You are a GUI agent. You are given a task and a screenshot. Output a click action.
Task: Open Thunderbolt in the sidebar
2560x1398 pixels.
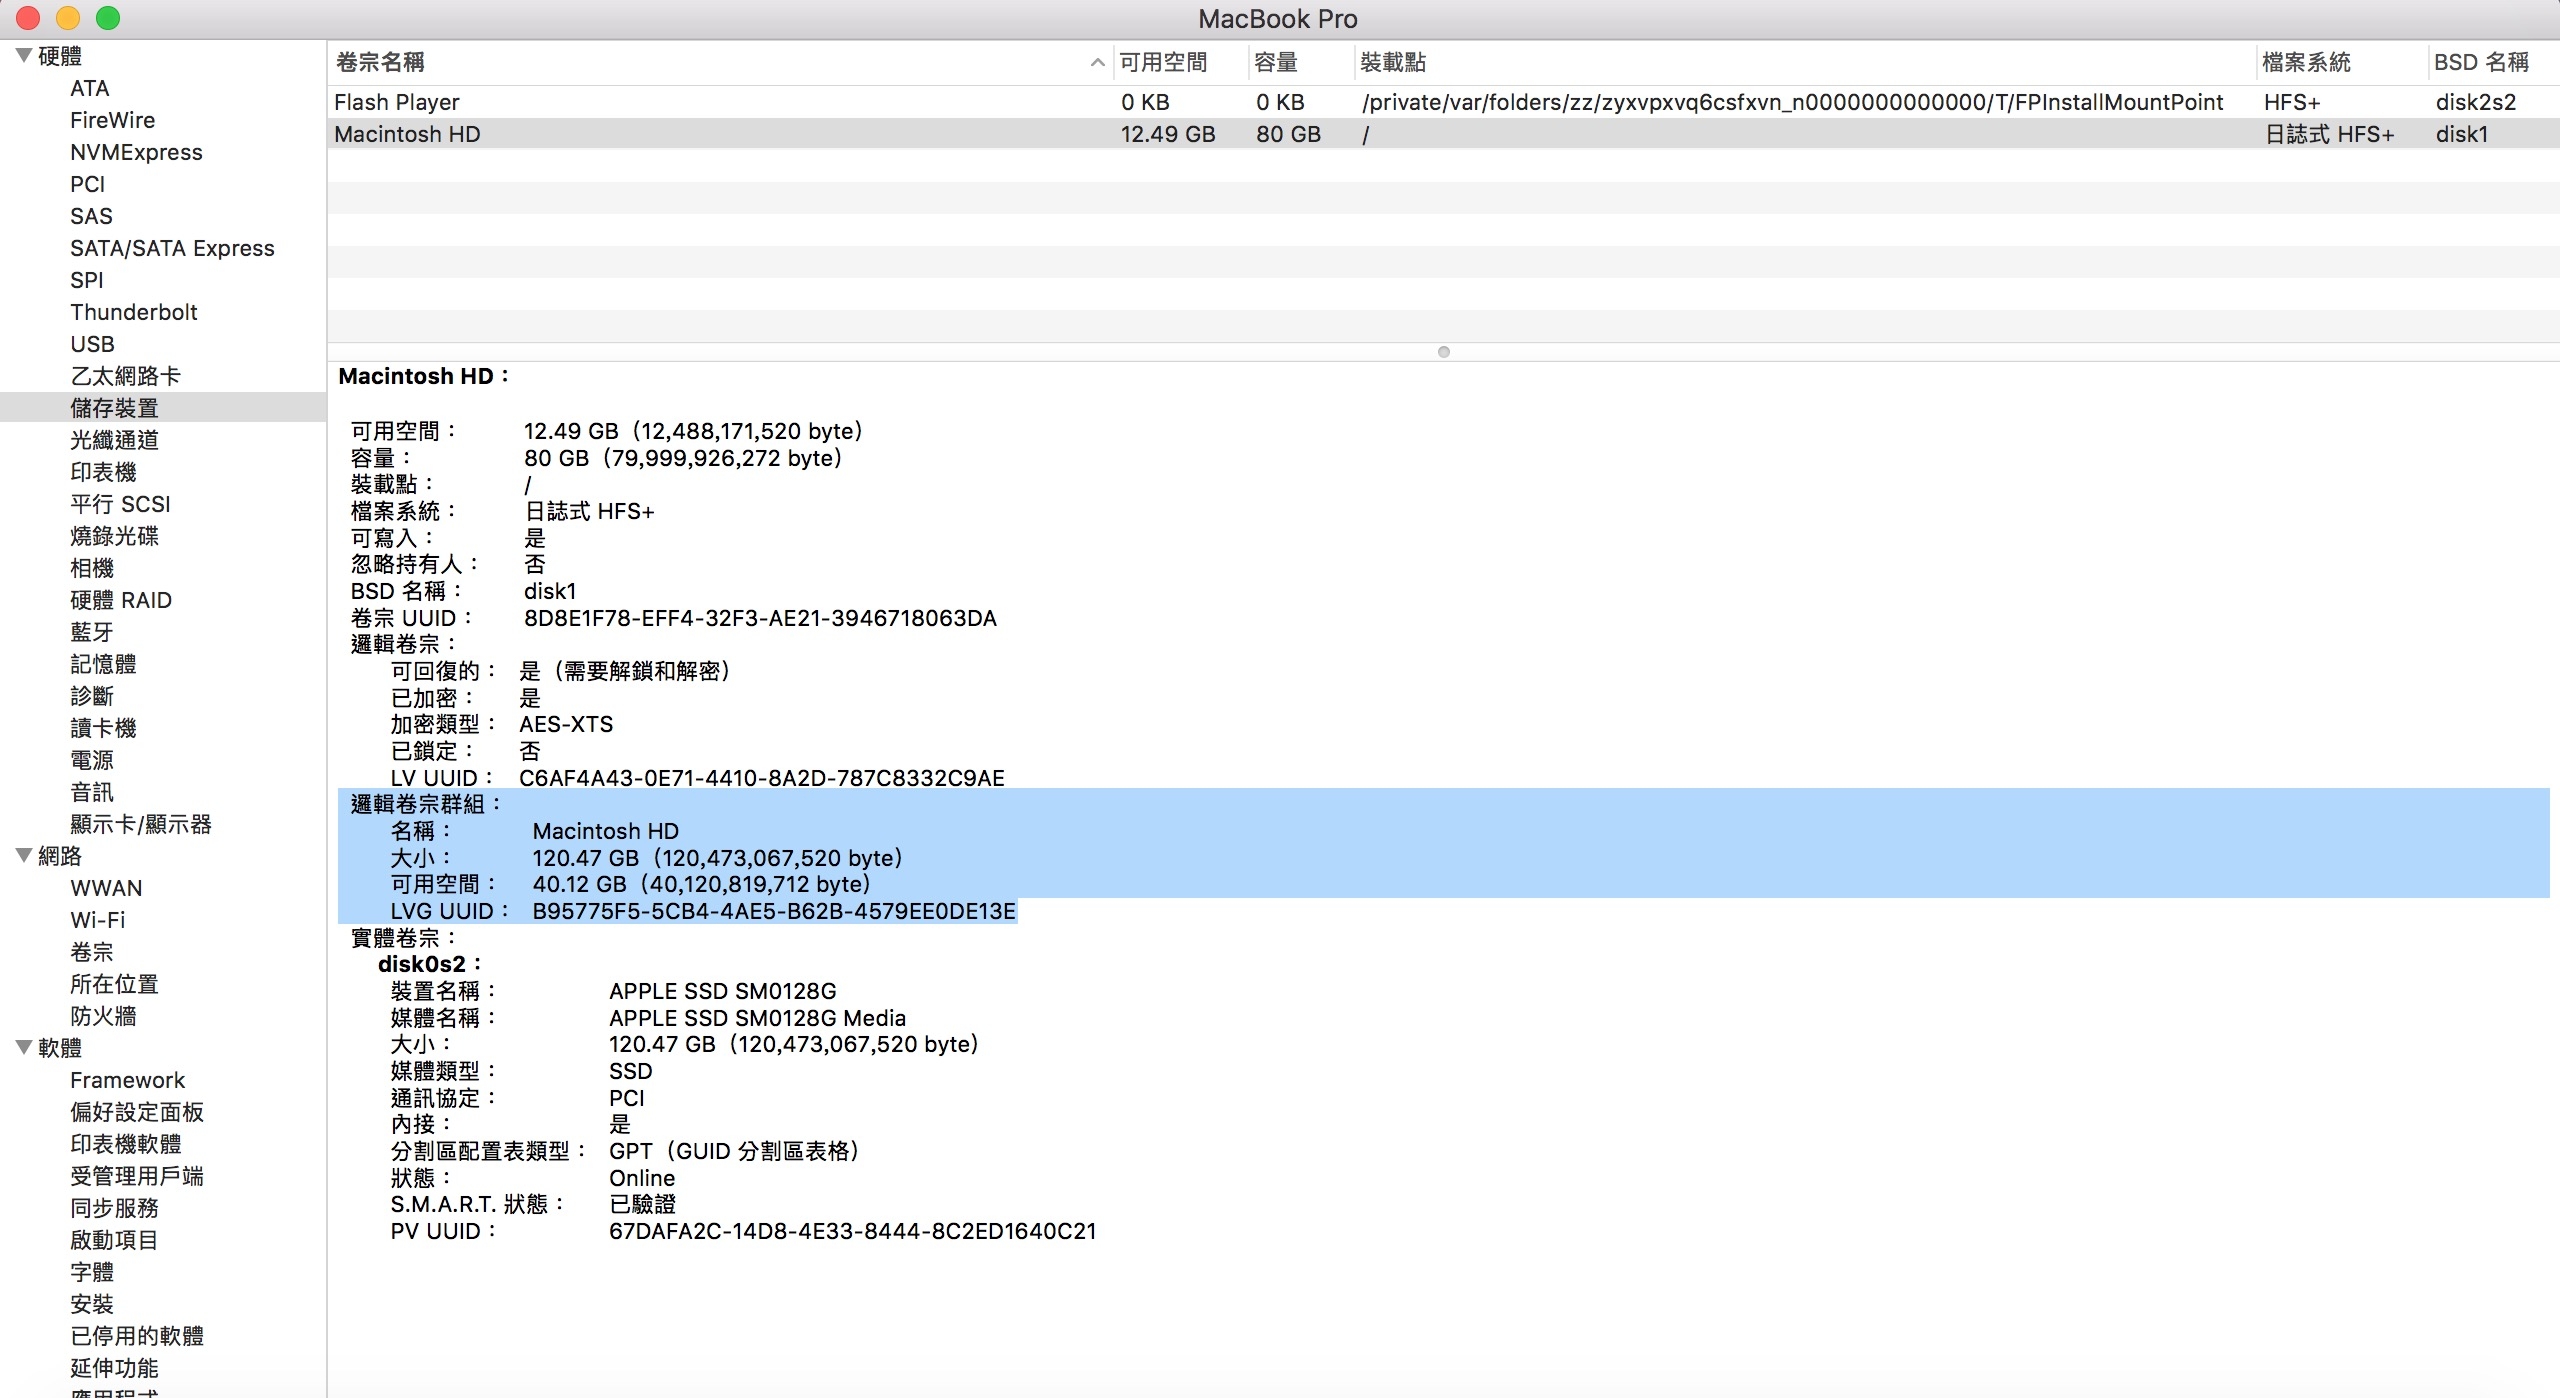[x=134, y=312]
